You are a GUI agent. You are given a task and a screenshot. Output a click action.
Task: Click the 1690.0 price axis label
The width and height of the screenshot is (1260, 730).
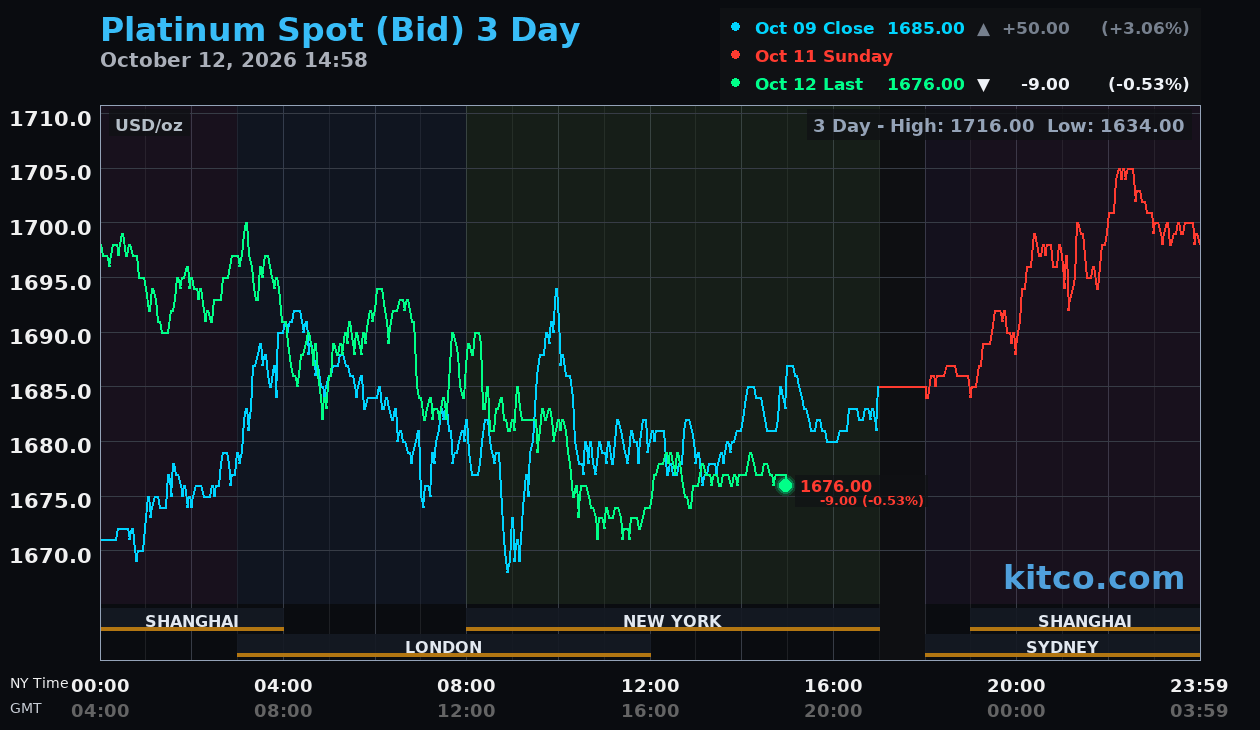(x=51, y=336)
